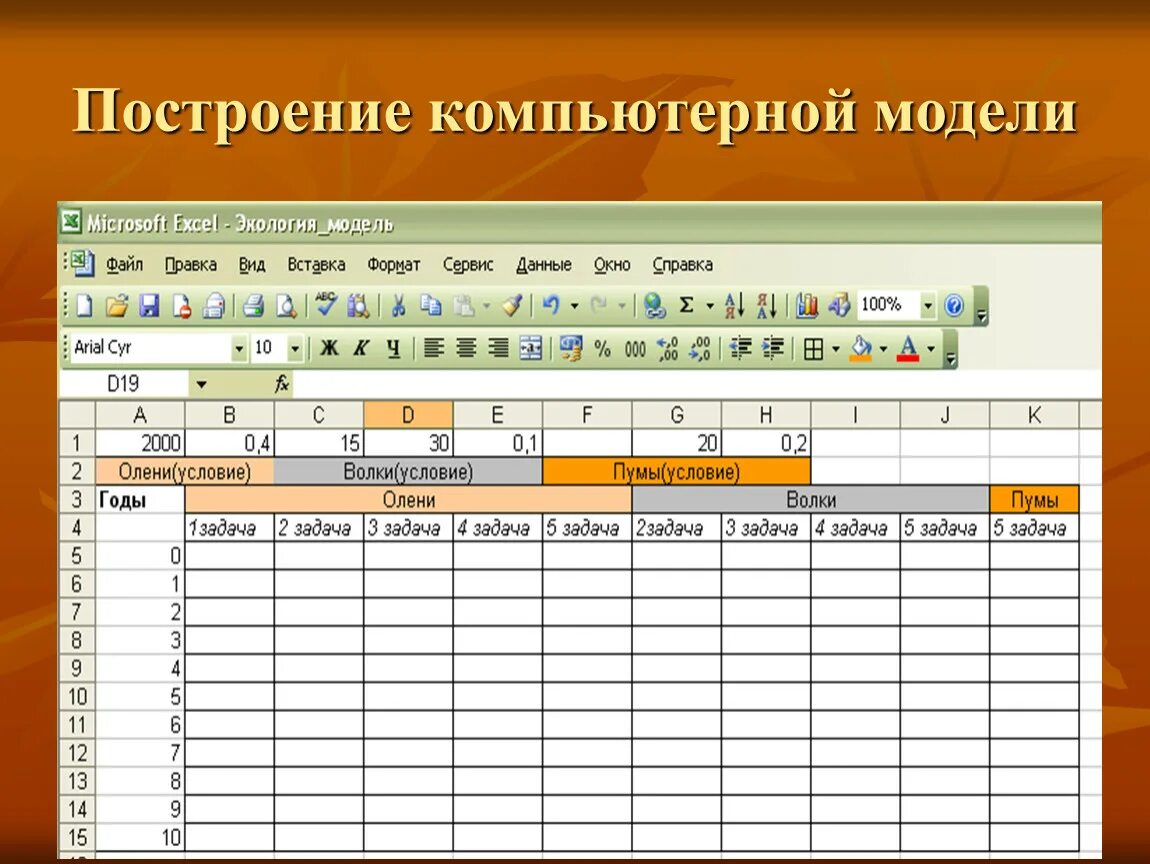Image resolution: width=1150 pixels, height=864 pixels.
Task: Toggle center text alignment
Action: (x=466, y=348)
